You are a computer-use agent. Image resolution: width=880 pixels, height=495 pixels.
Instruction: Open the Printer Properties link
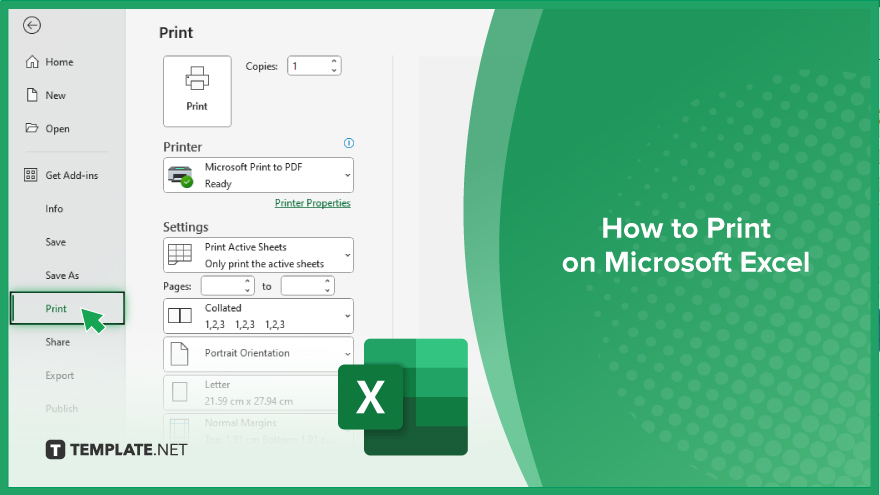pos(313,203)
